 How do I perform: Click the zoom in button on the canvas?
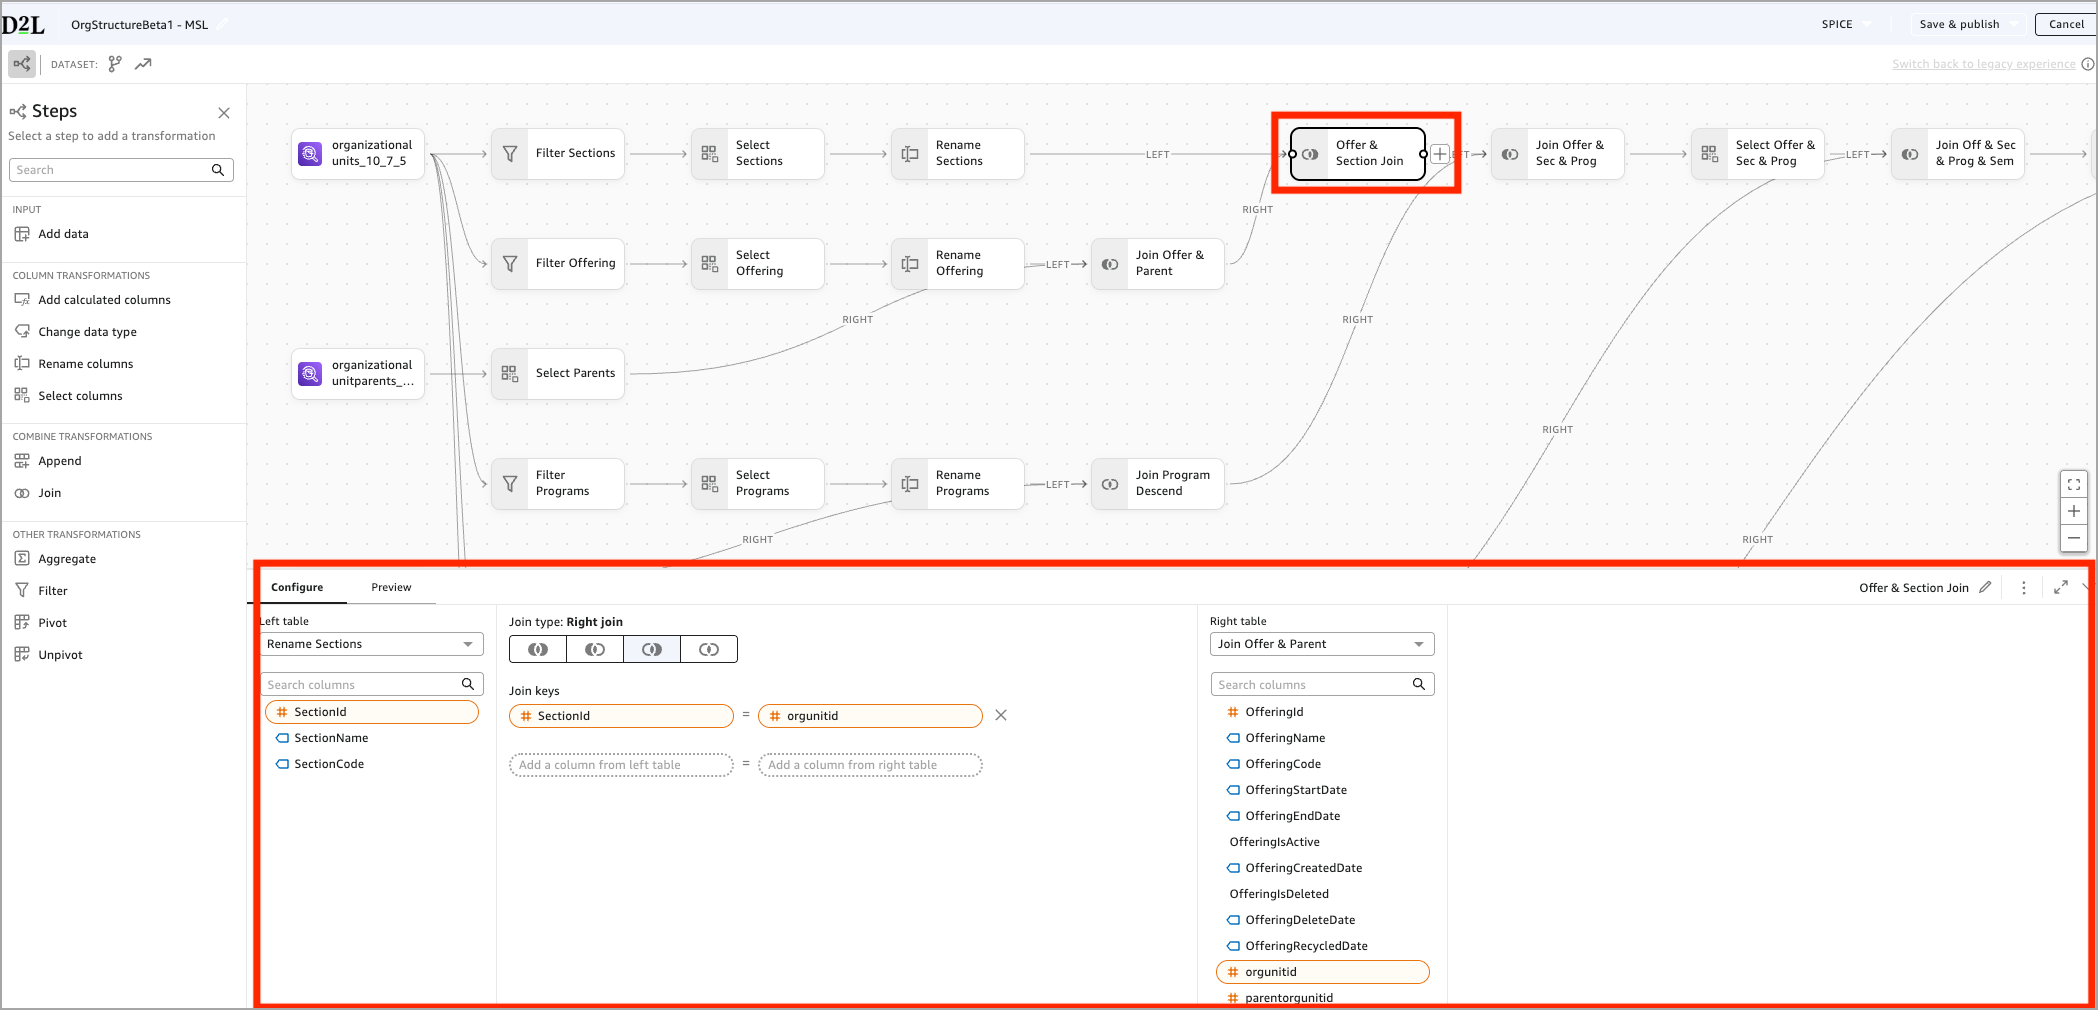2074,511
